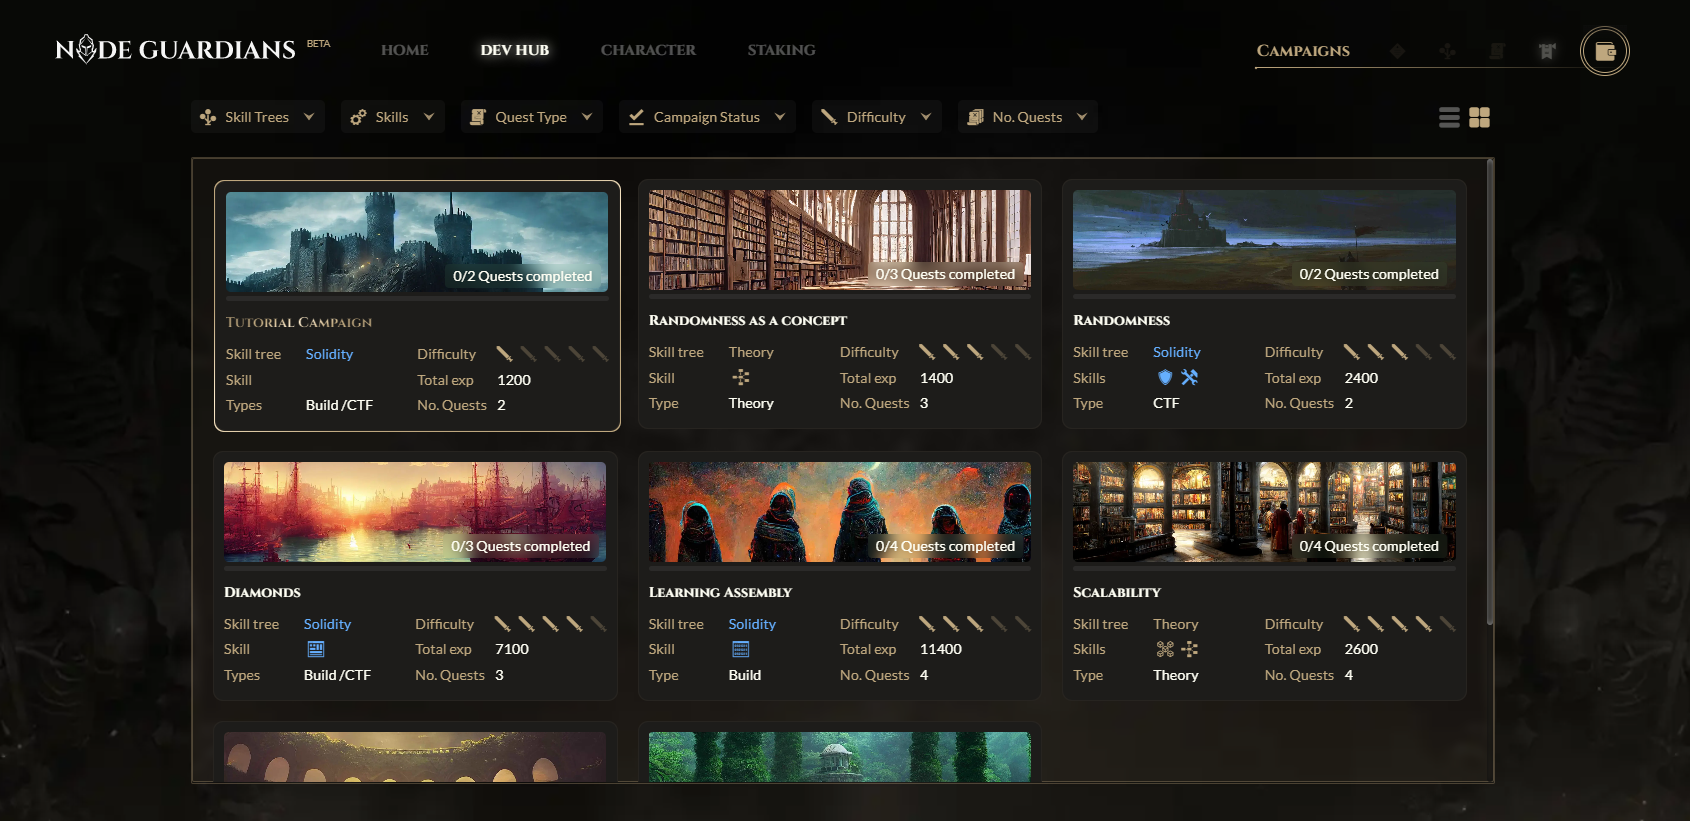Image resolution: width=1690 pixels, height=821 pixels.
Task: Click the Scalability difficulty swords rating
Action: pyautogui.click(x=1399, y=624)
